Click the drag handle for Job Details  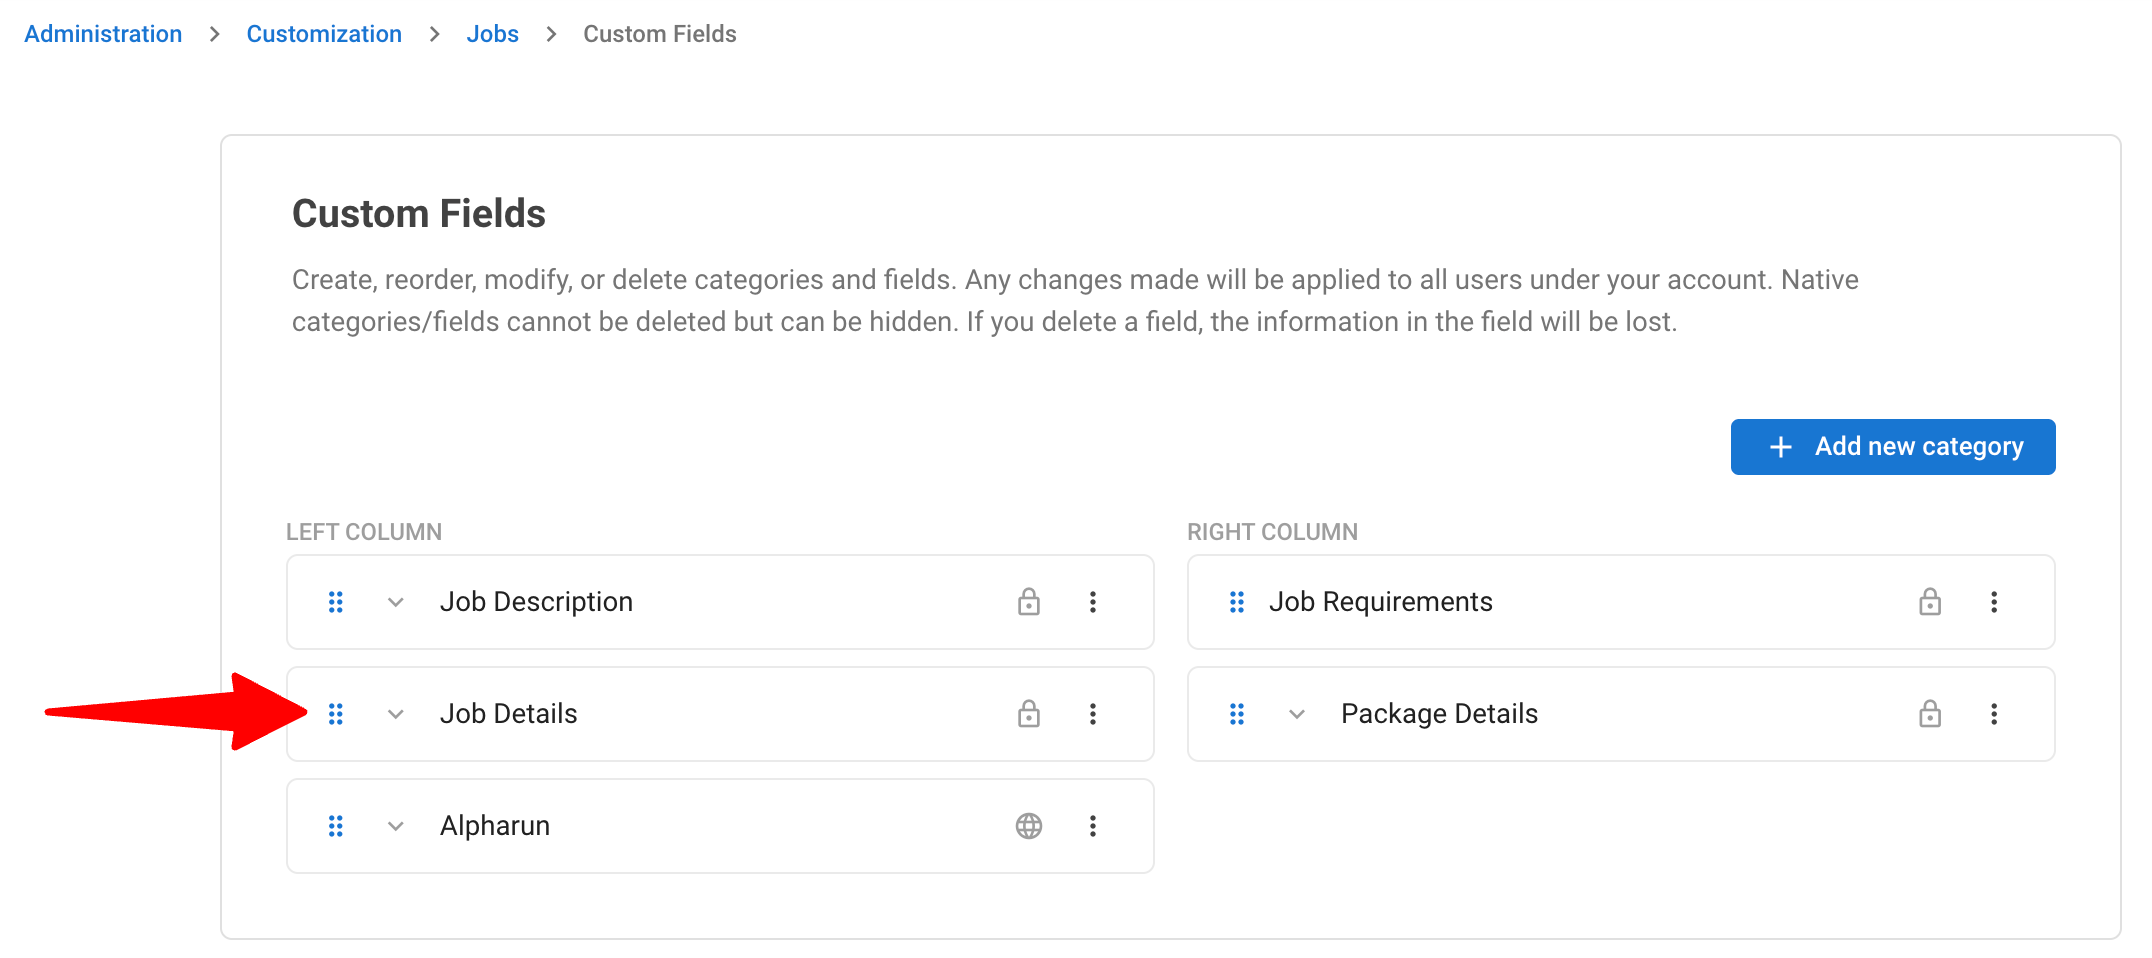[336, 714]
